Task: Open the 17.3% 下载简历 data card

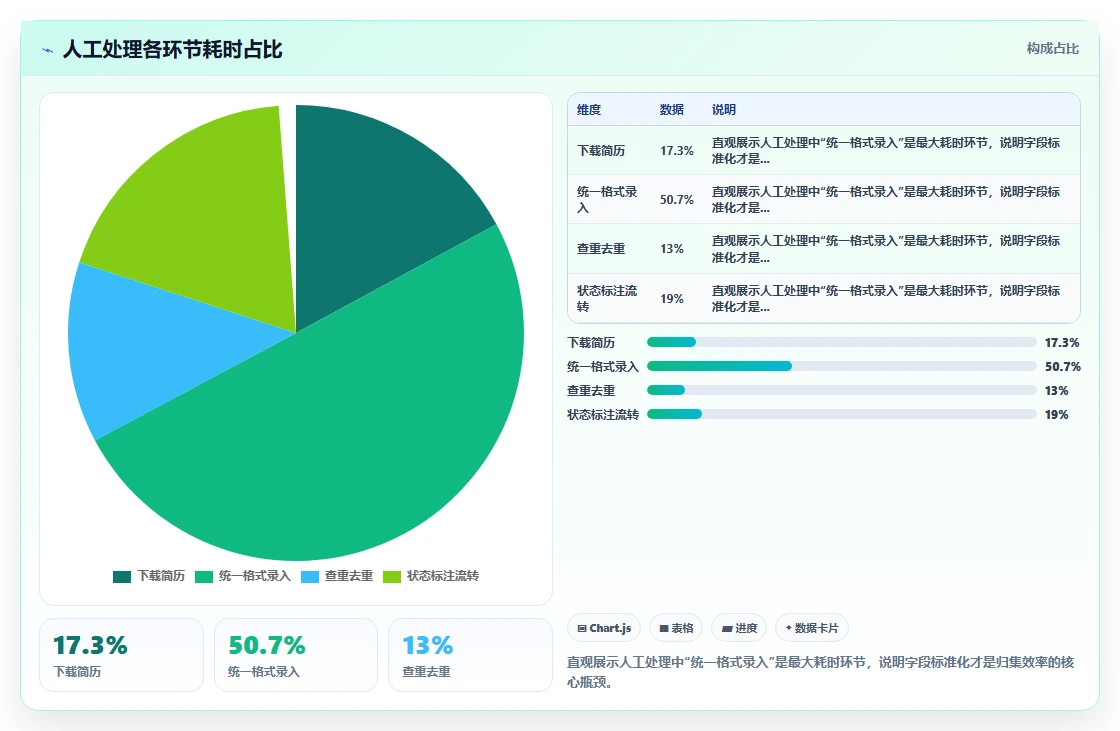Action: (x=121, y=655)
